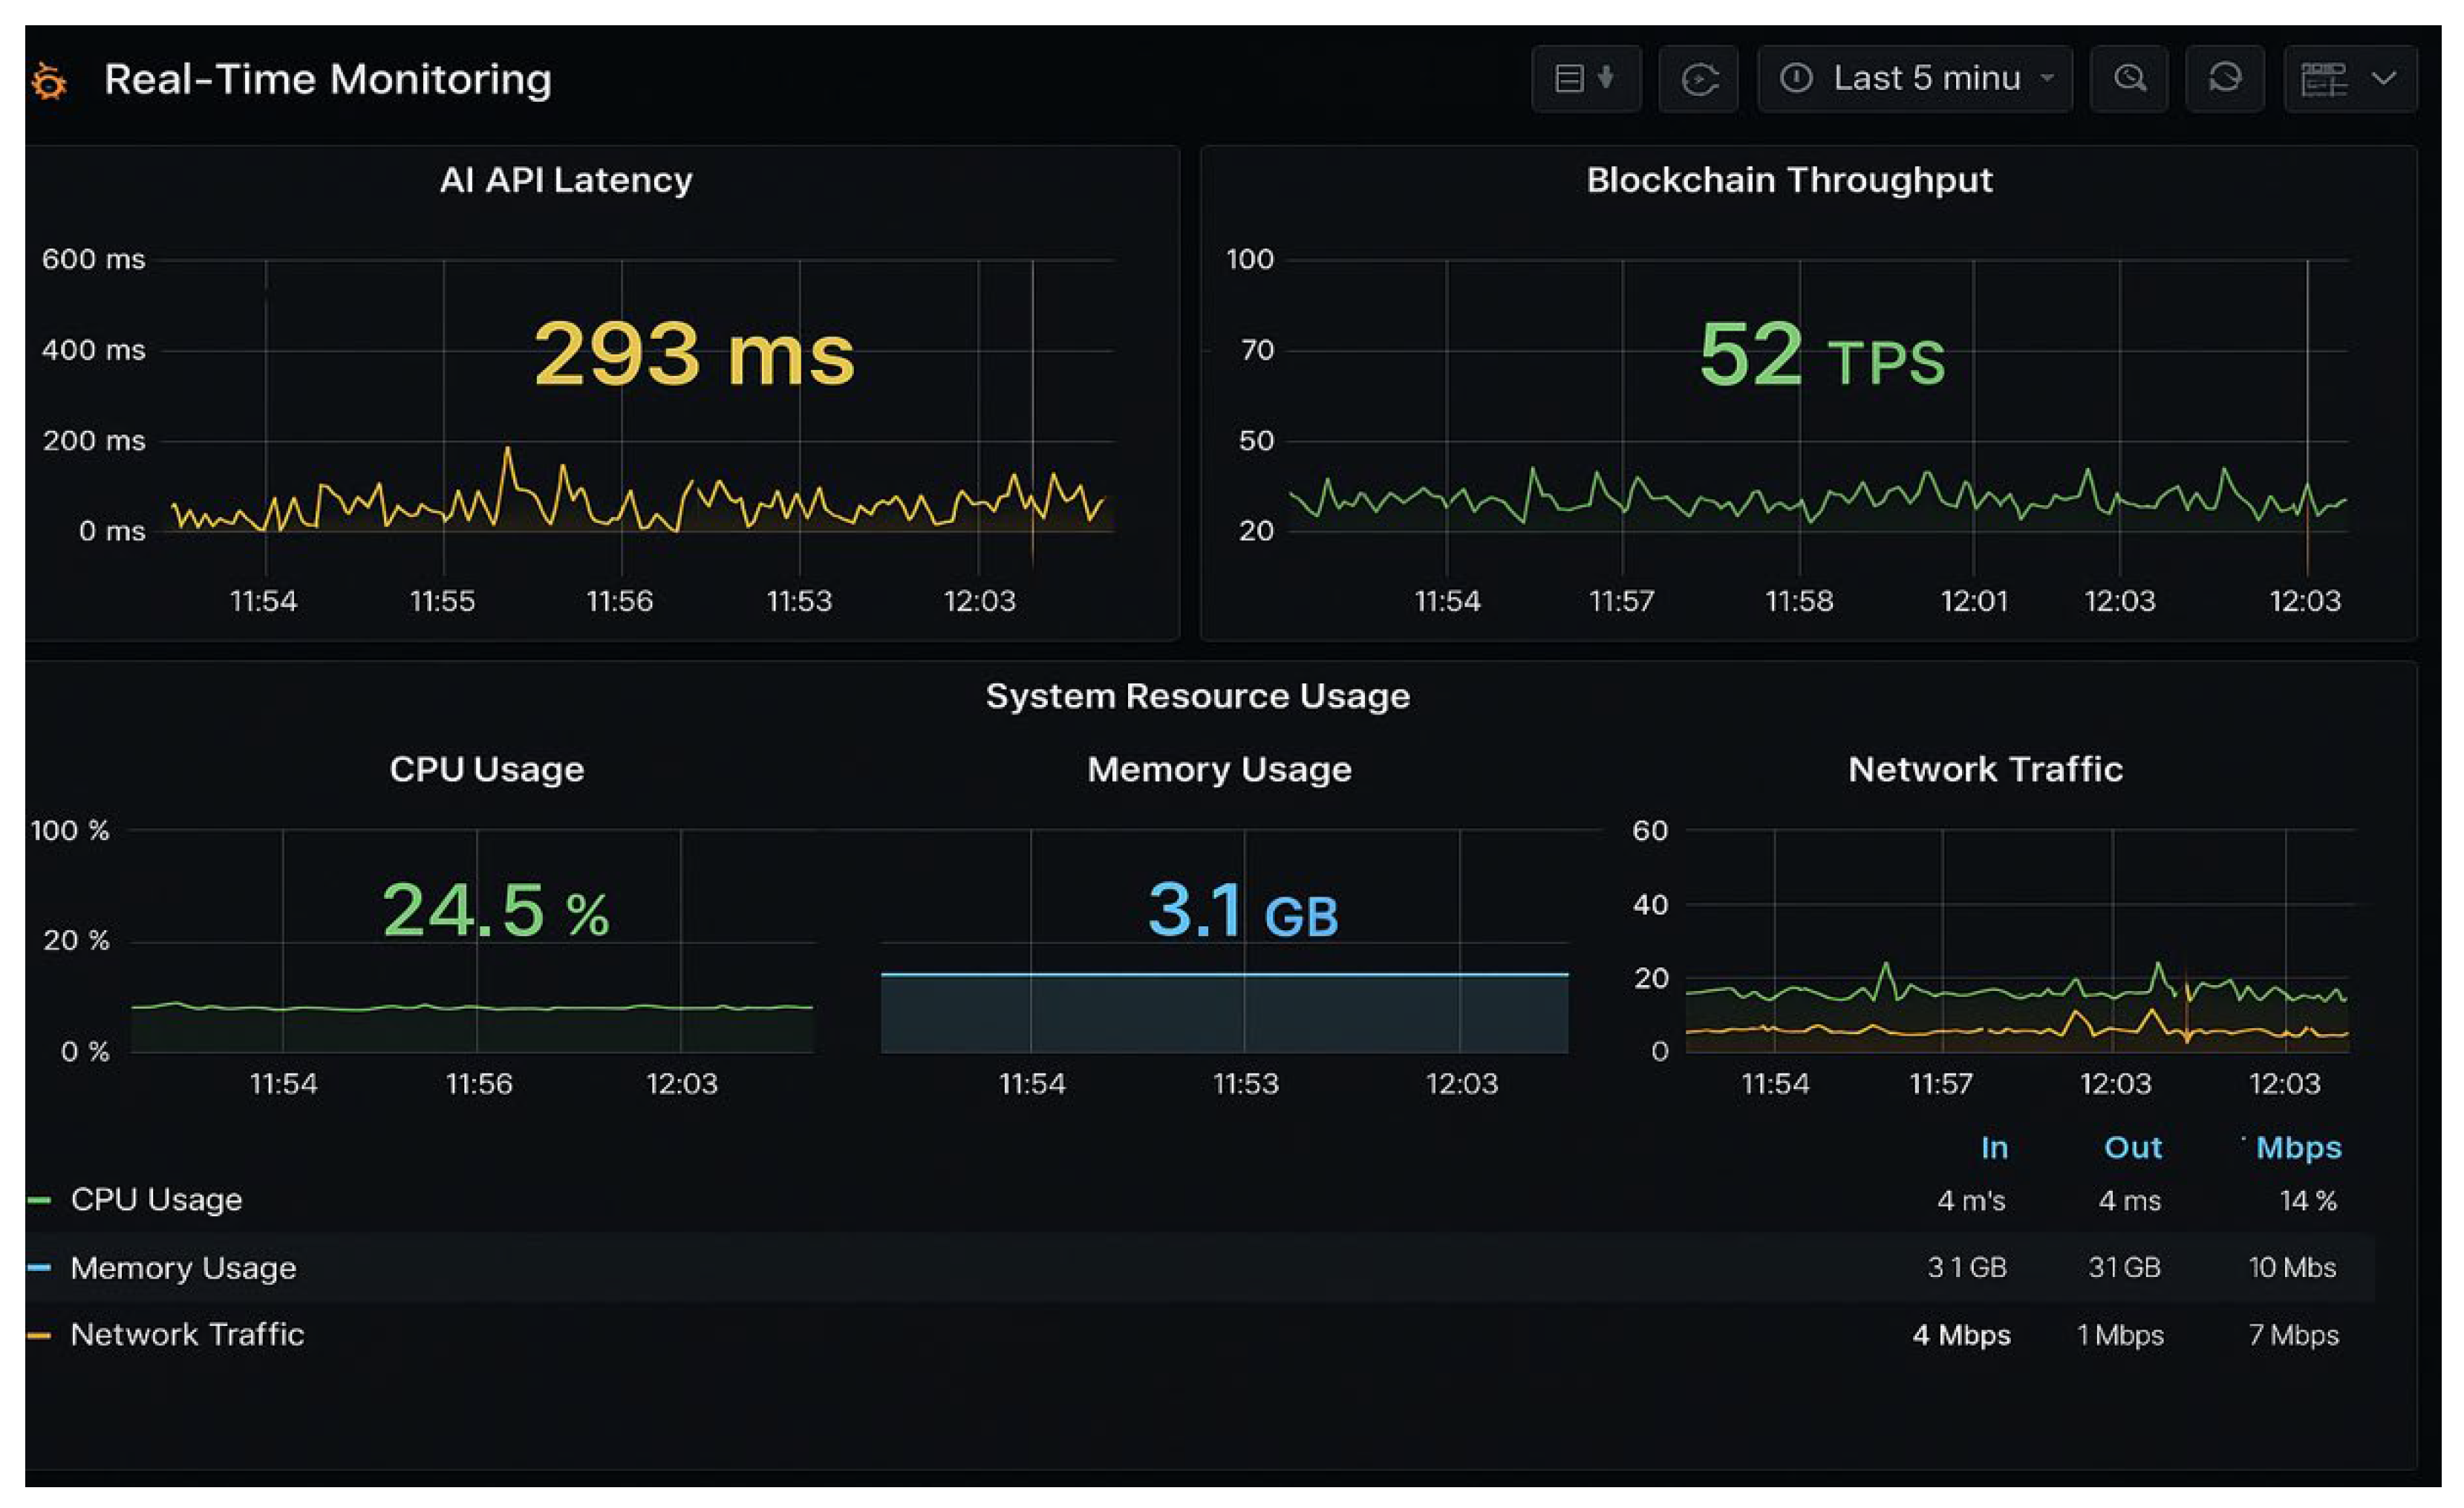Click the Memory Usage gauge bar
This screenshot has height=1508, width=2464.
1224,1010
